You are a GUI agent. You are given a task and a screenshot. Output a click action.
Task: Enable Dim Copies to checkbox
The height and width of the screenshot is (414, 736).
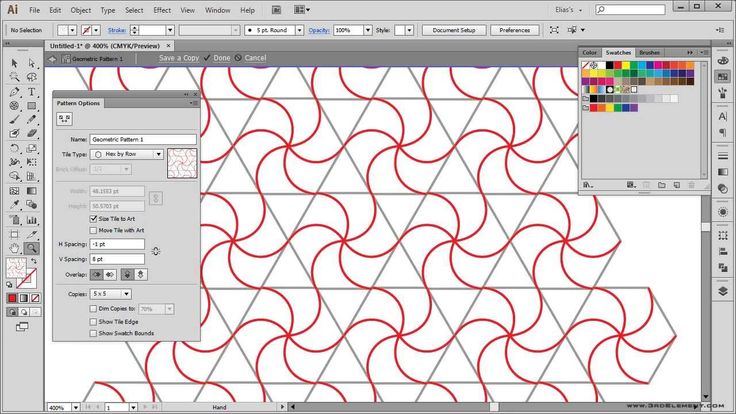pyautogui.click(x=93, y=309)
